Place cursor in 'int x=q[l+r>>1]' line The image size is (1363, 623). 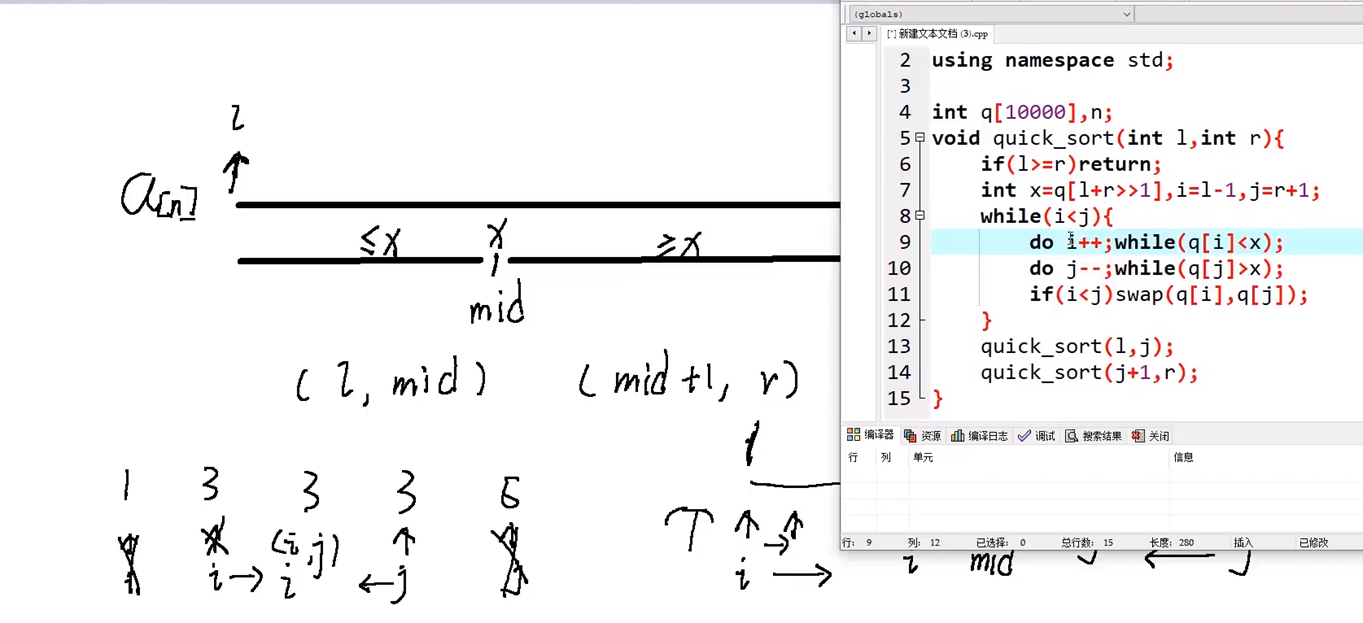pos(1150,190)
